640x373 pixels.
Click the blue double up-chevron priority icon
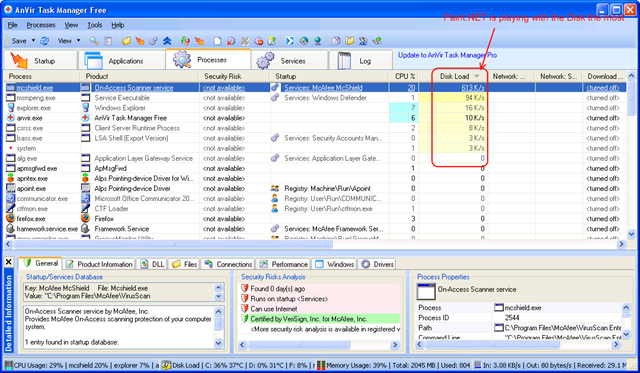click(x=167, y=41)
